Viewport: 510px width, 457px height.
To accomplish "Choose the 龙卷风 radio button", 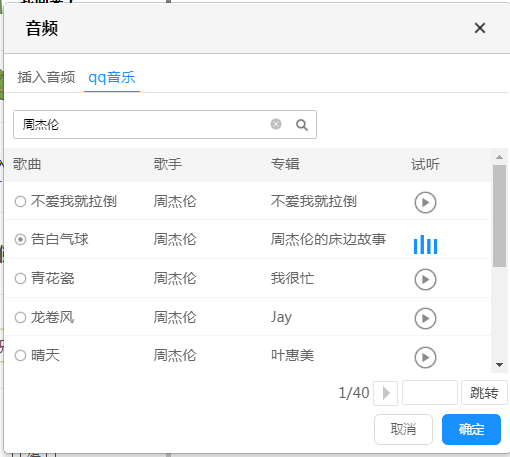I will pyautogui.click(x=20, y=317).
